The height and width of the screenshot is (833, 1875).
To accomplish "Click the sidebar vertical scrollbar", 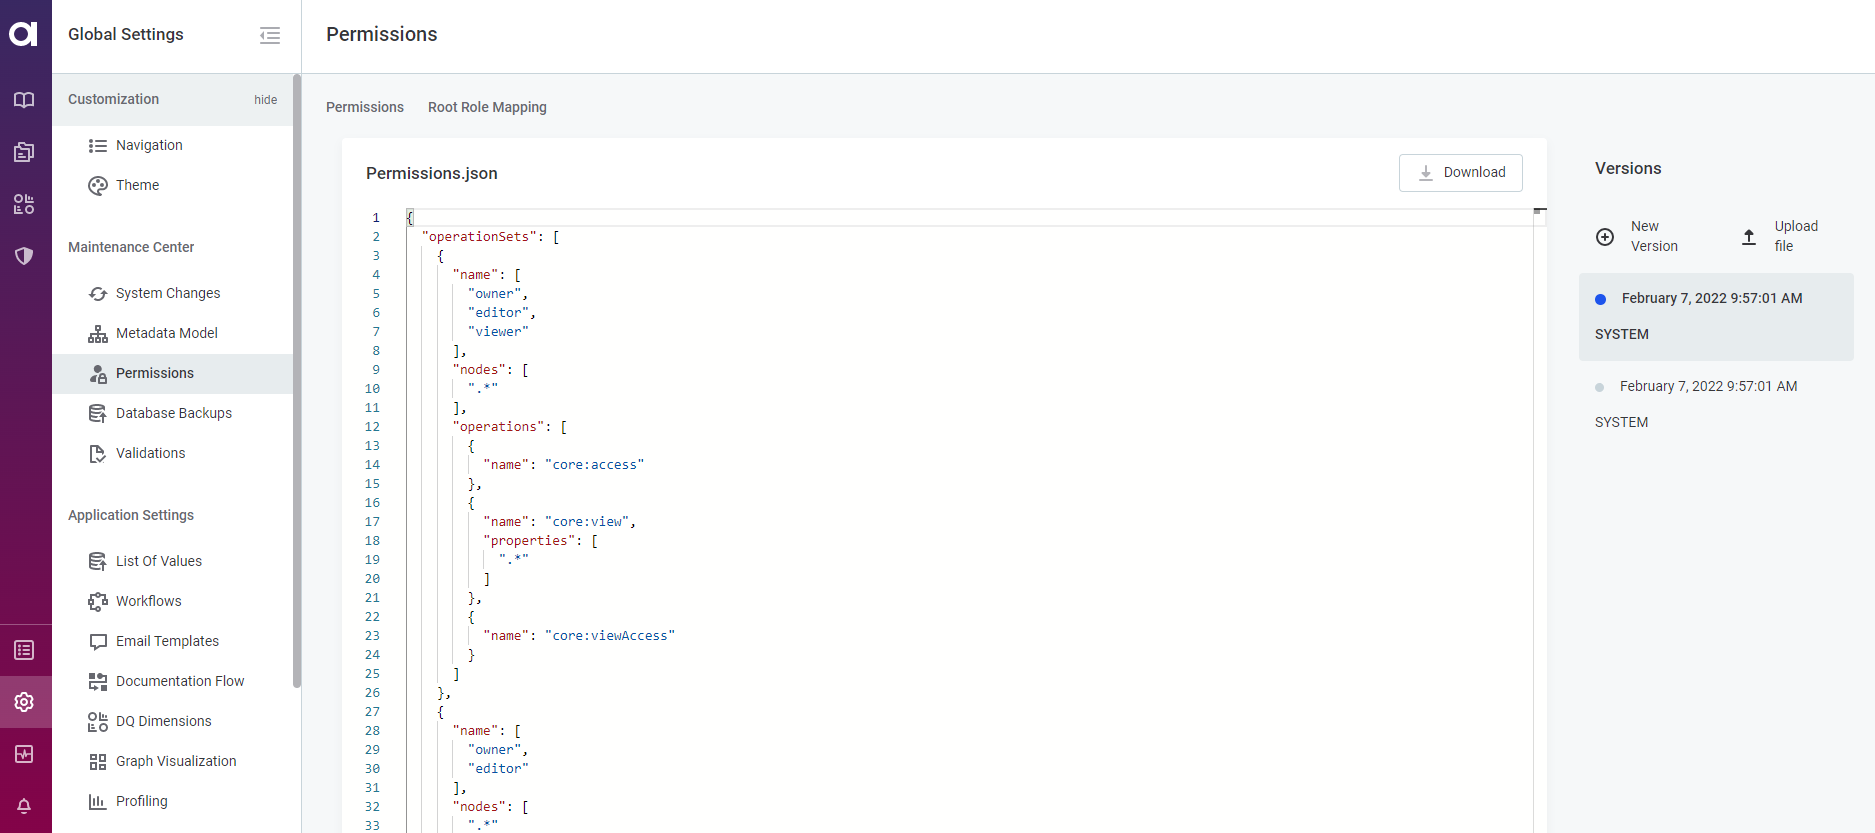I will click(x=296, y=381).
